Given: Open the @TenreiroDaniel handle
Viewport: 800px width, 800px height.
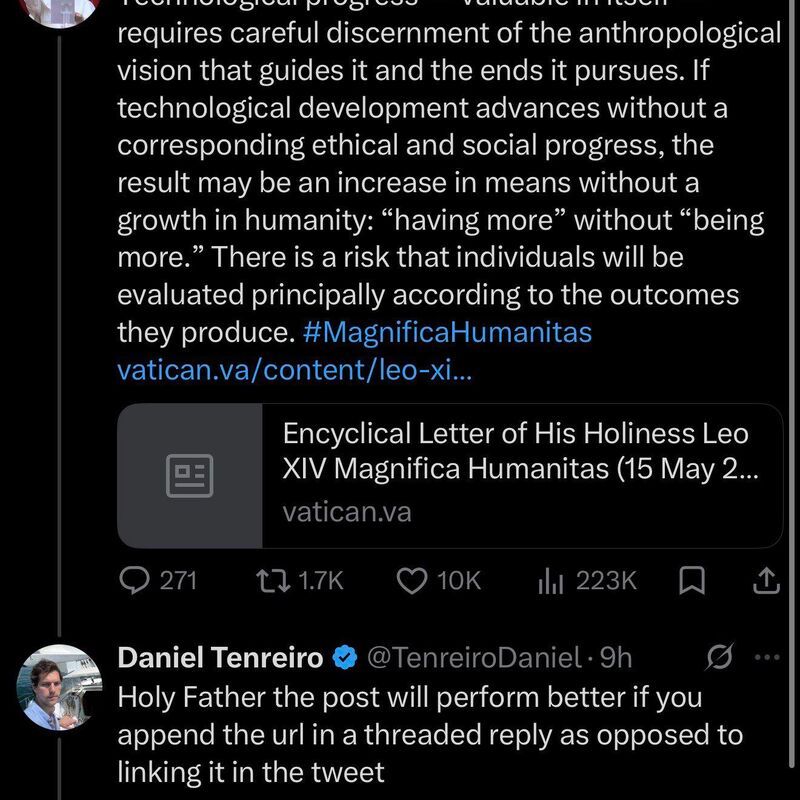Looking at the screenshot, I should tap(474, 658).
